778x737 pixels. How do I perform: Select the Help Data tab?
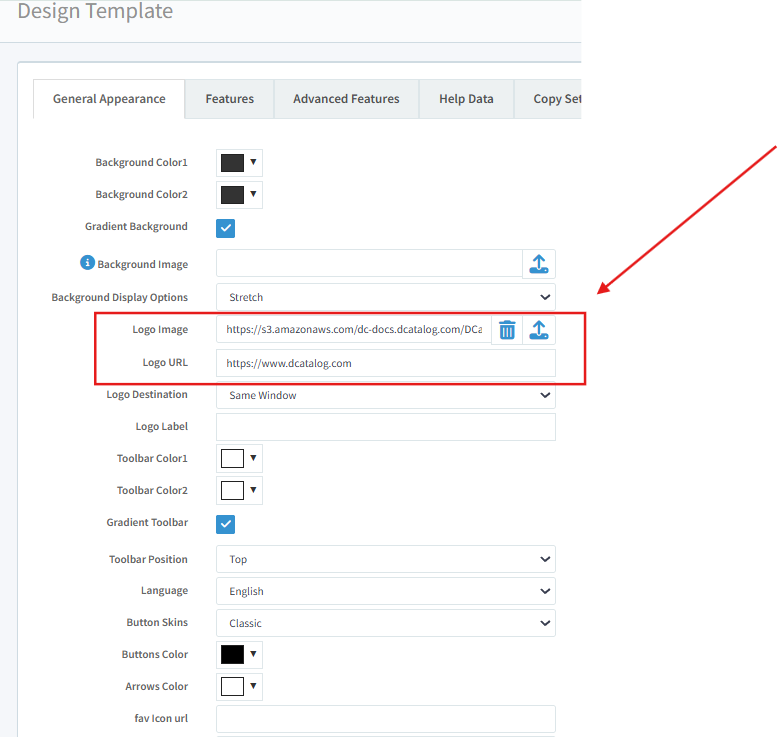tap(466, 99)
